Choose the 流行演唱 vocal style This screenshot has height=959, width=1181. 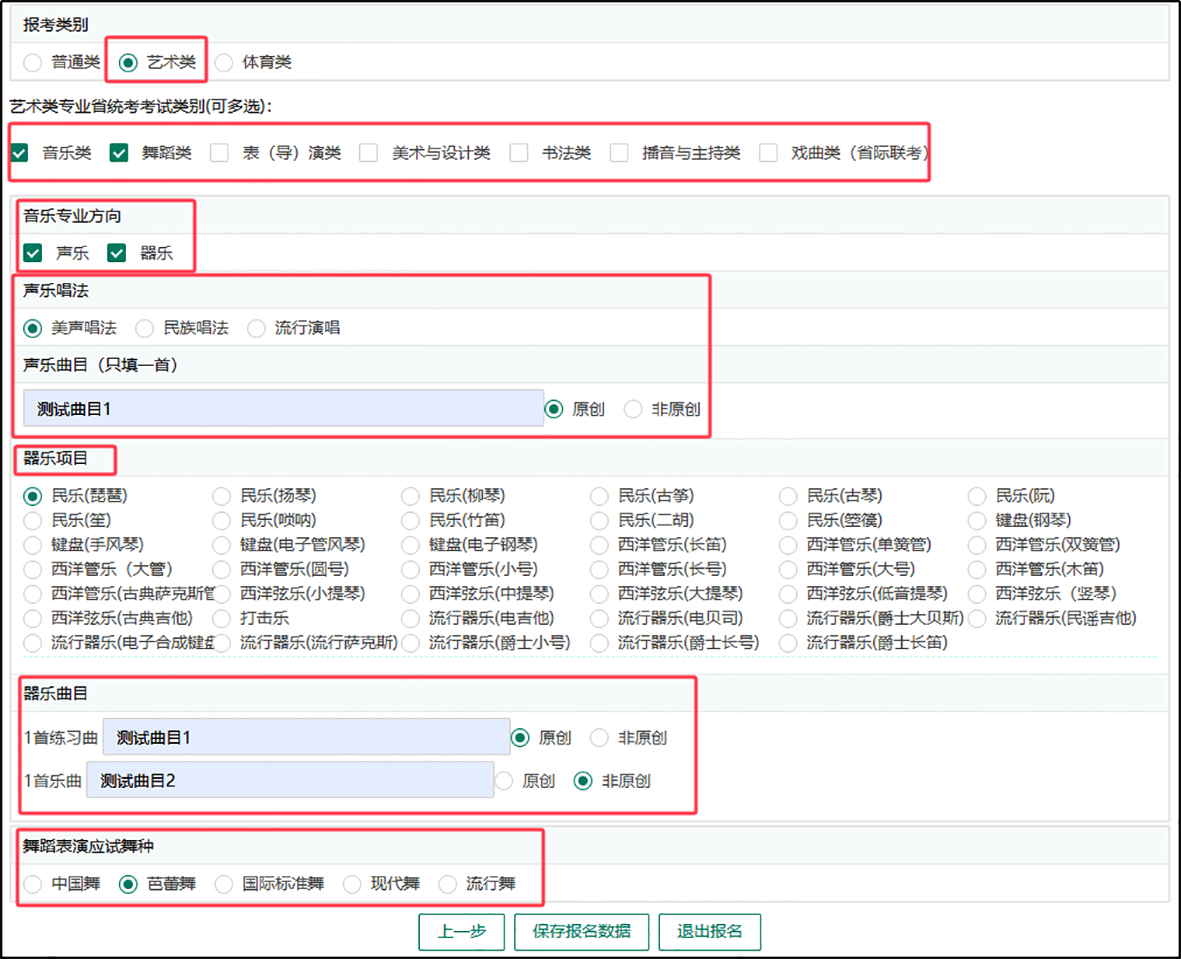click(257, 328)
